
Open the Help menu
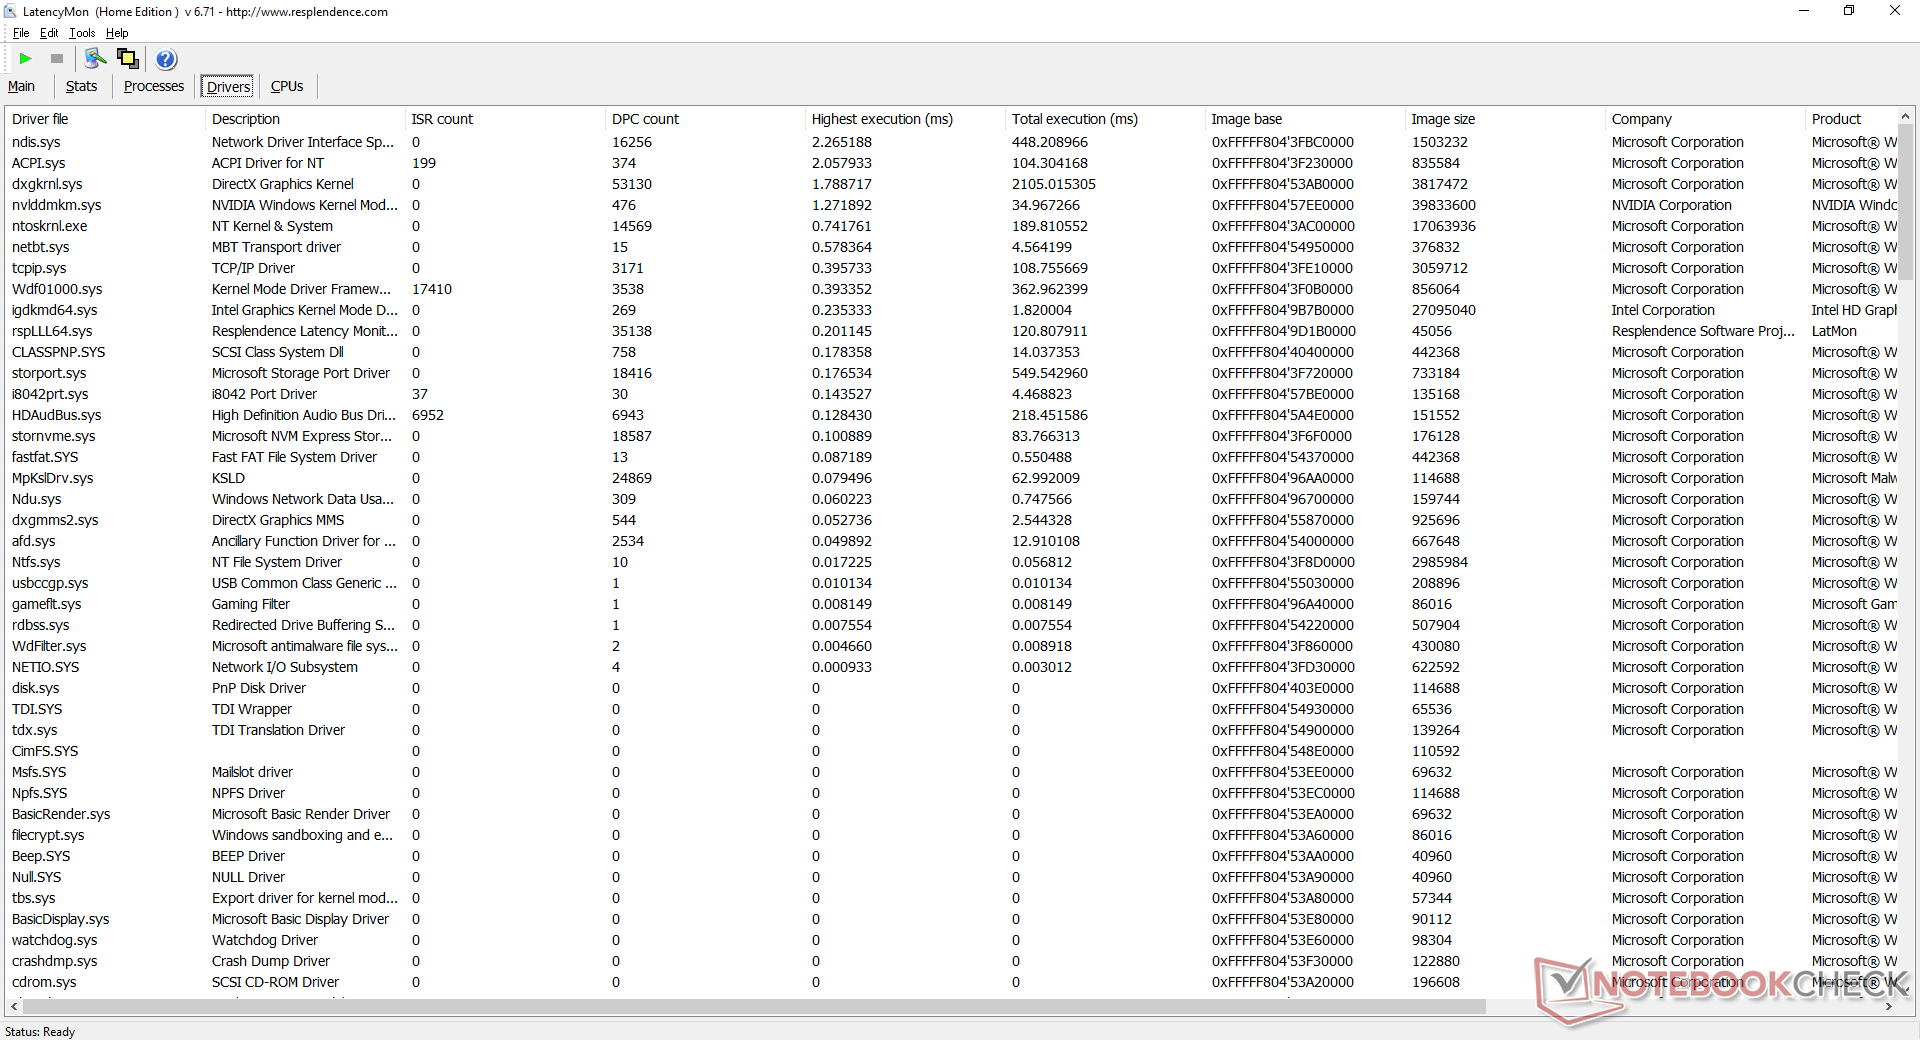click(x=117, y=33)
